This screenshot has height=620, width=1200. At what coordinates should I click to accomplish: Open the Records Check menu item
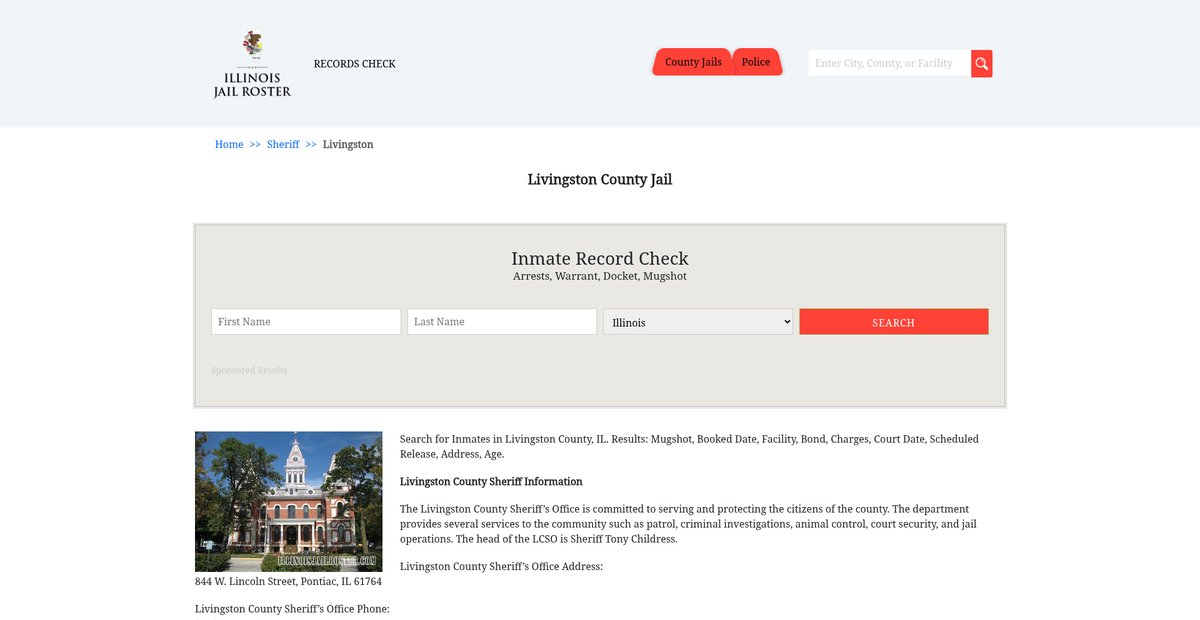354,64
